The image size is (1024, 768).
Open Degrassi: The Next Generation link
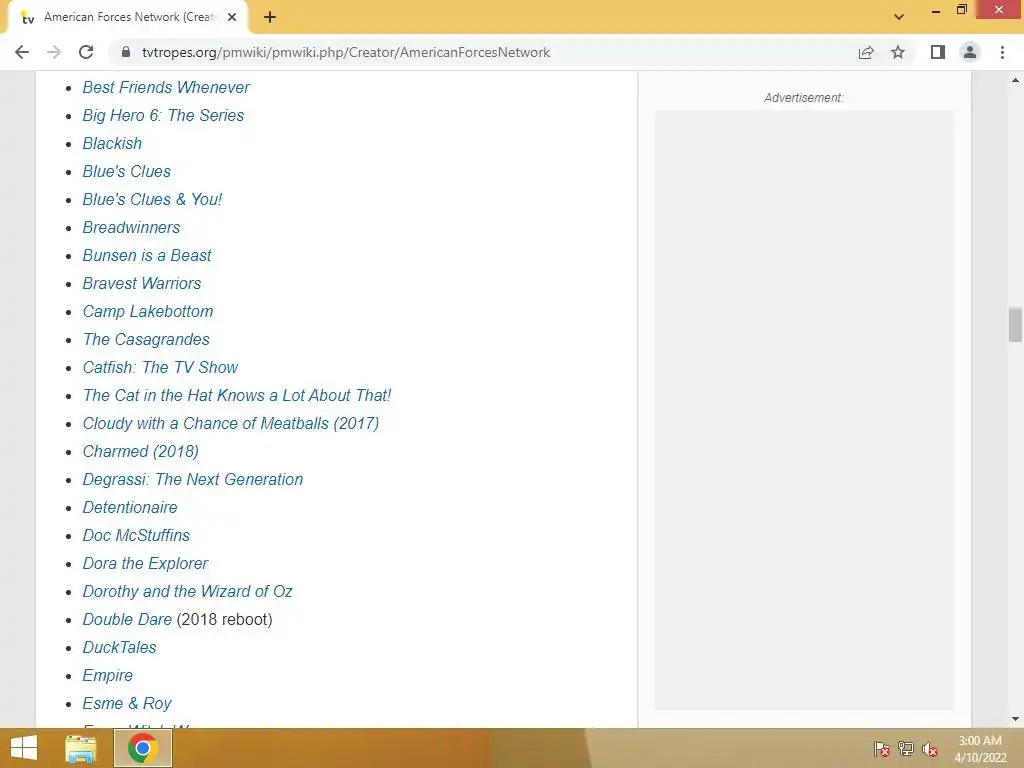(x=193, y=480)
